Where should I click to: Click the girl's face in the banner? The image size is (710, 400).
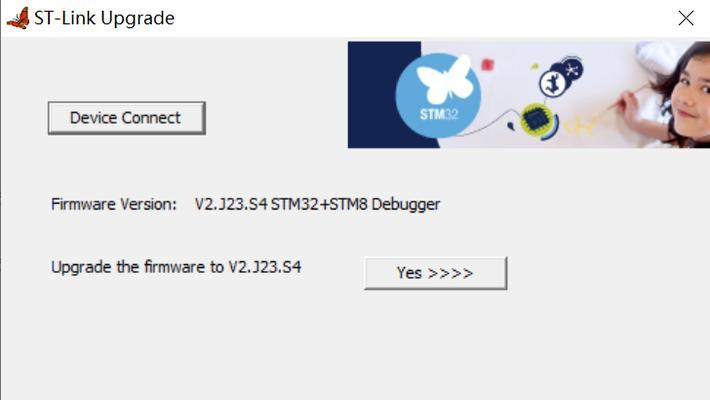click(x=690, y=96)
